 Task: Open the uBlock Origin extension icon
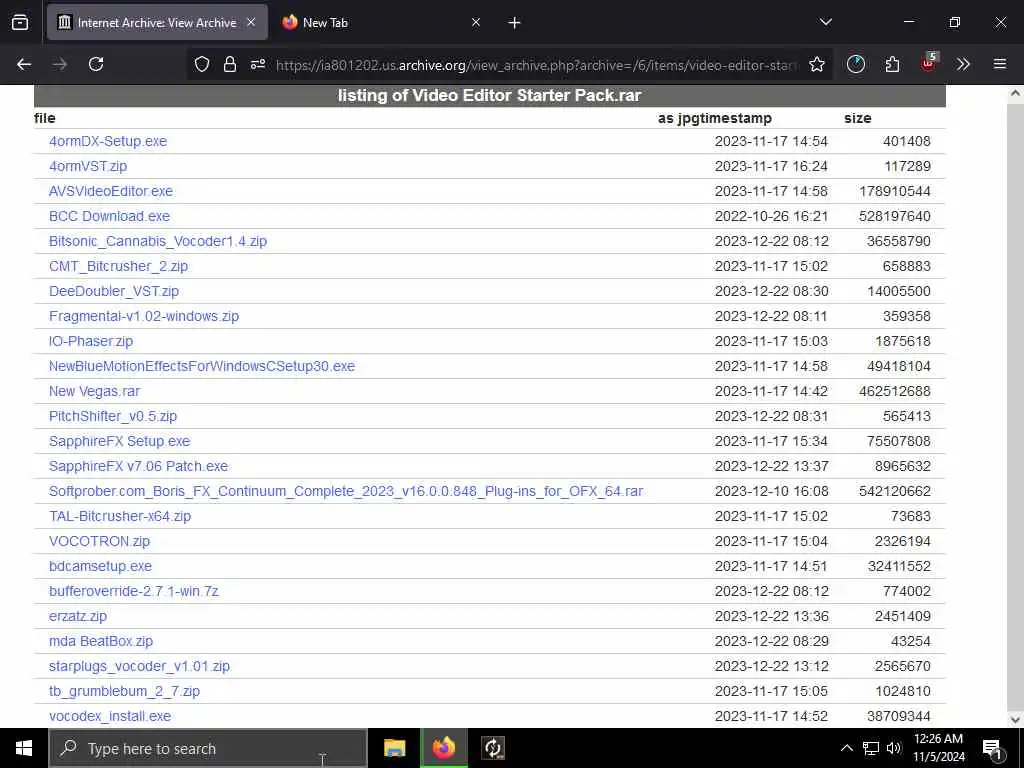[x=928, y=63]
